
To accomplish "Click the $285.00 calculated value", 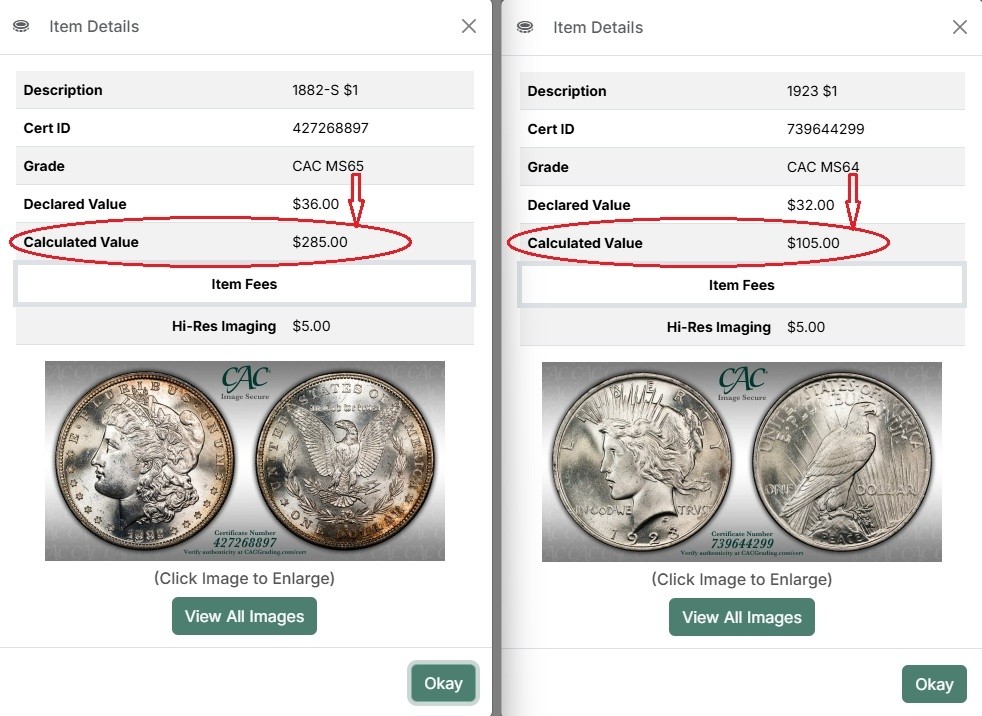I will 320,241.
